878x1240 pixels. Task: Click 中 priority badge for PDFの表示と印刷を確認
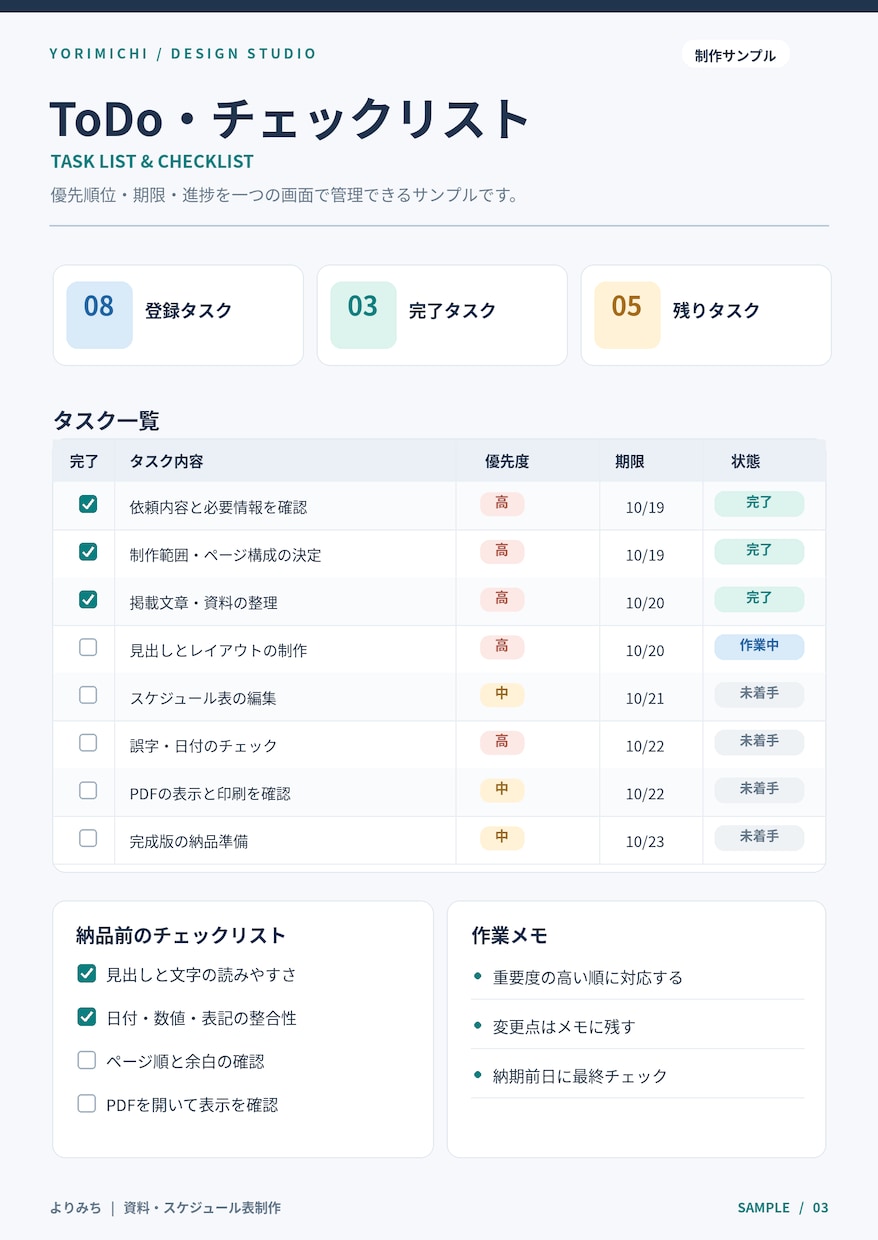[x=502, y=789]
